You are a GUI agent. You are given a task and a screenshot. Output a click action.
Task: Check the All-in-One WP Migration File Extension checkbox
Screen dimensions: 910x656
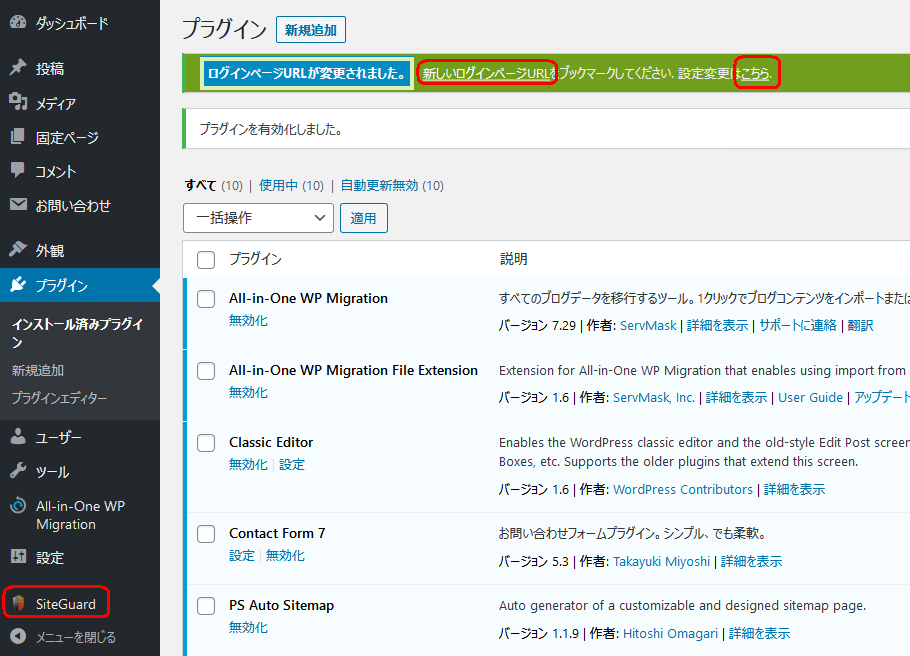click(205, 371)
